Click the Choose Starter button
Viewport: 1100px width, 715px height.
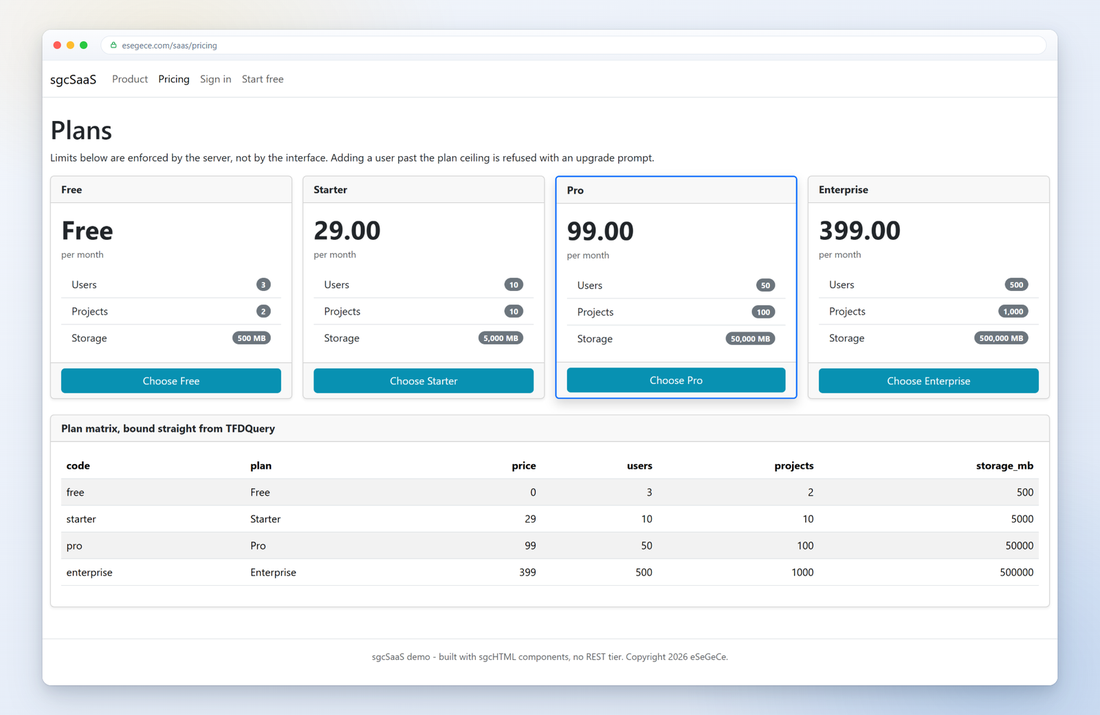424,381
